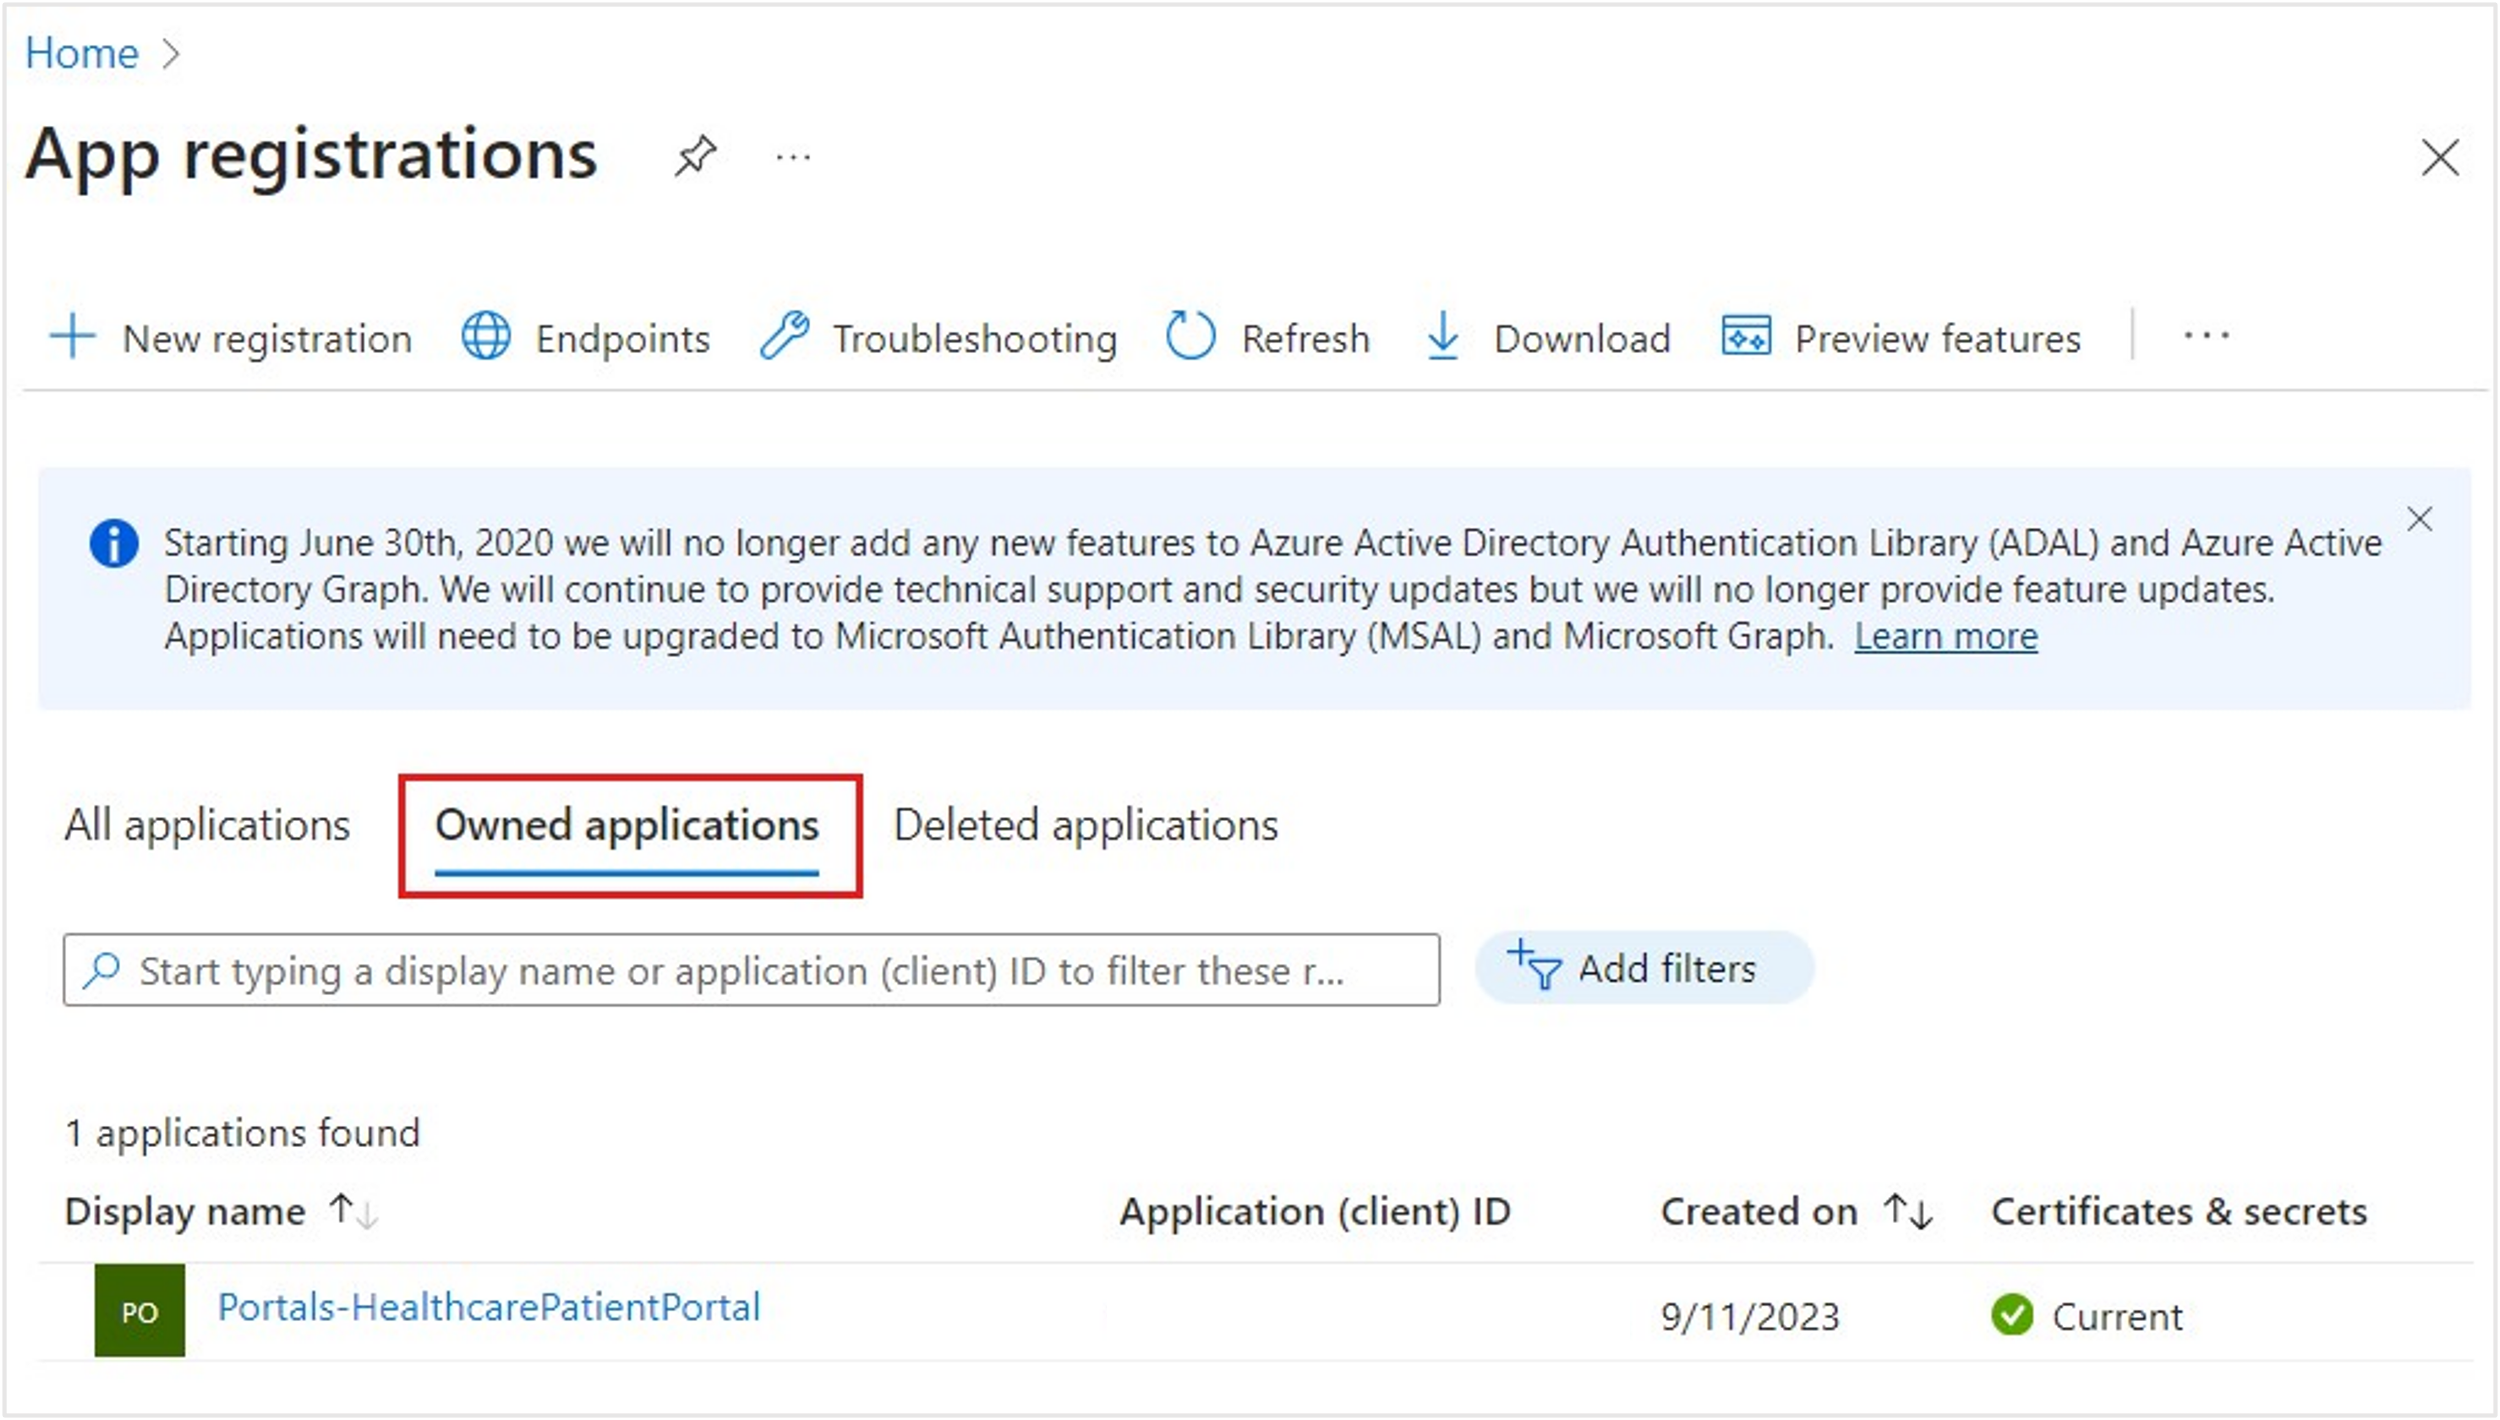Click the New registration label
Screen dimensions: 2500x1420
267,339
